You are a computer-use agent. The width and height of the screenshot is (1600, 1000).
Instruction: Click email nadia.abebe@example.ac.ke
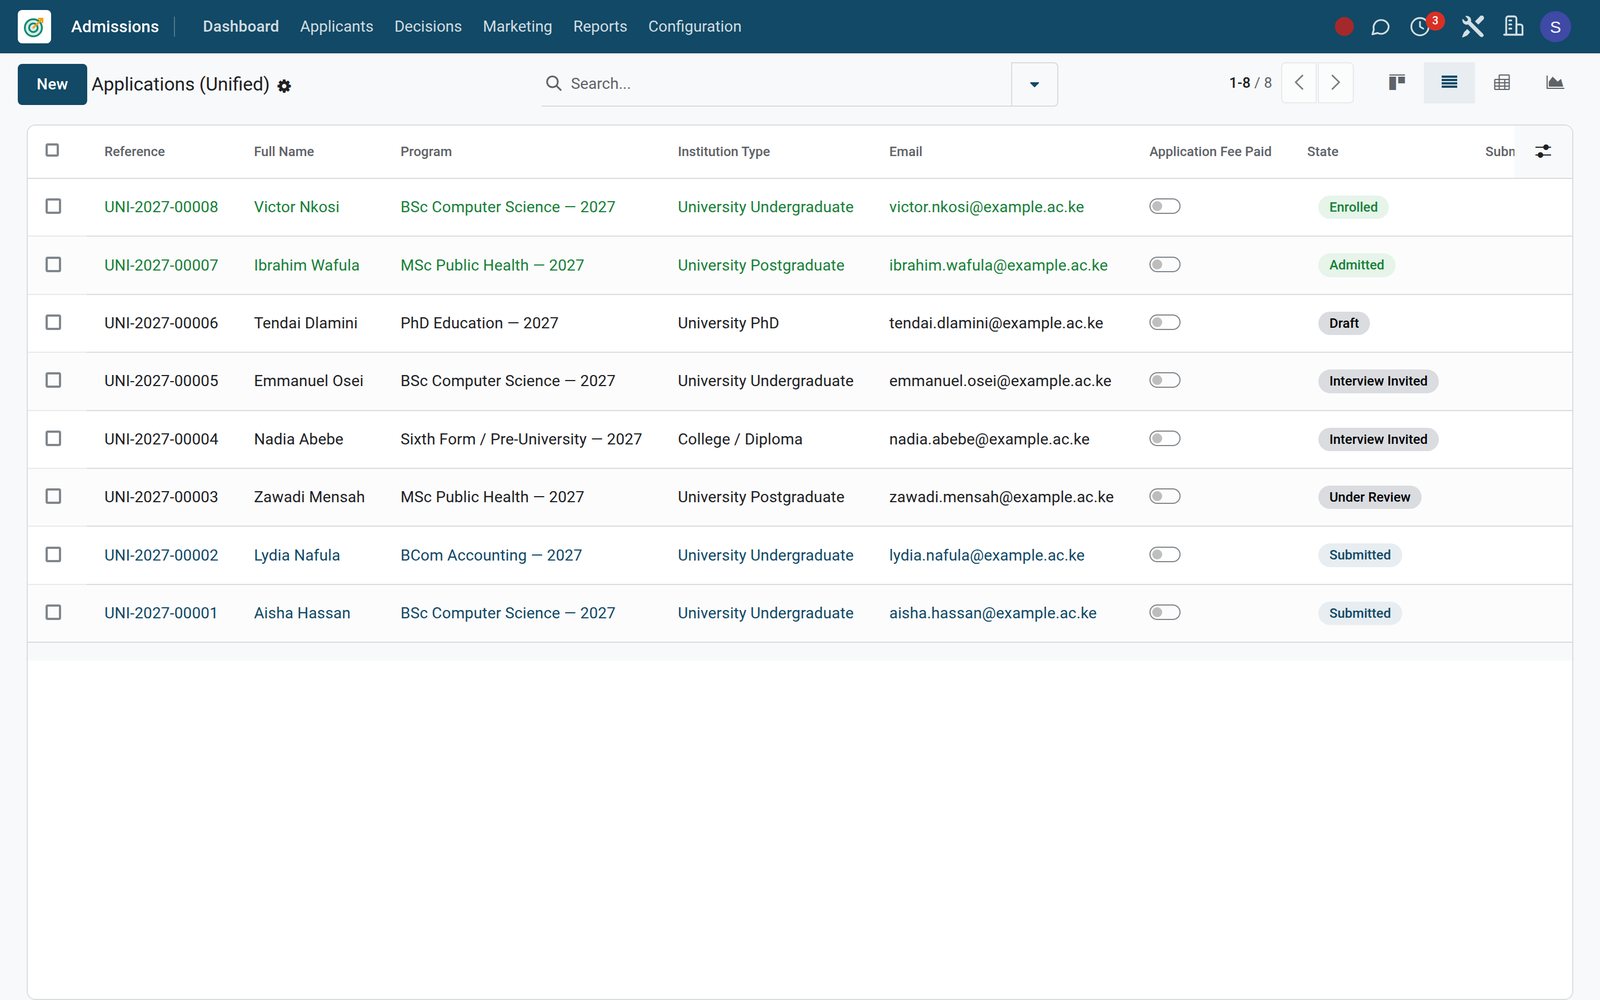(x=989, y=439)
